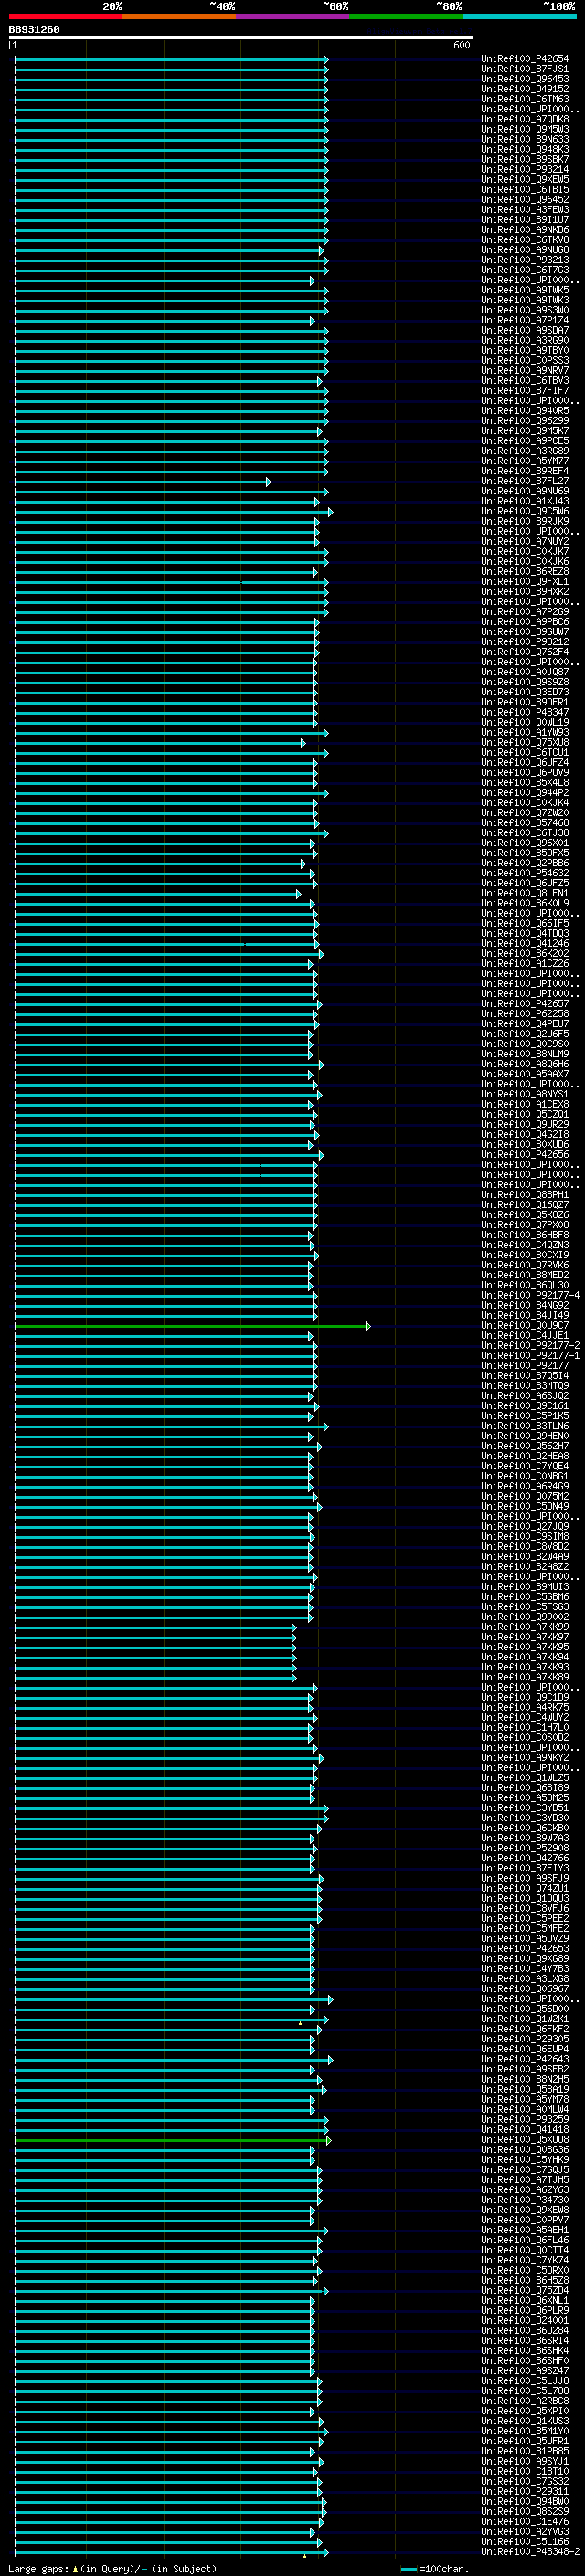
Task: Select the UniRef100_P92177-1 label
Action: (x=530, y=1355)
